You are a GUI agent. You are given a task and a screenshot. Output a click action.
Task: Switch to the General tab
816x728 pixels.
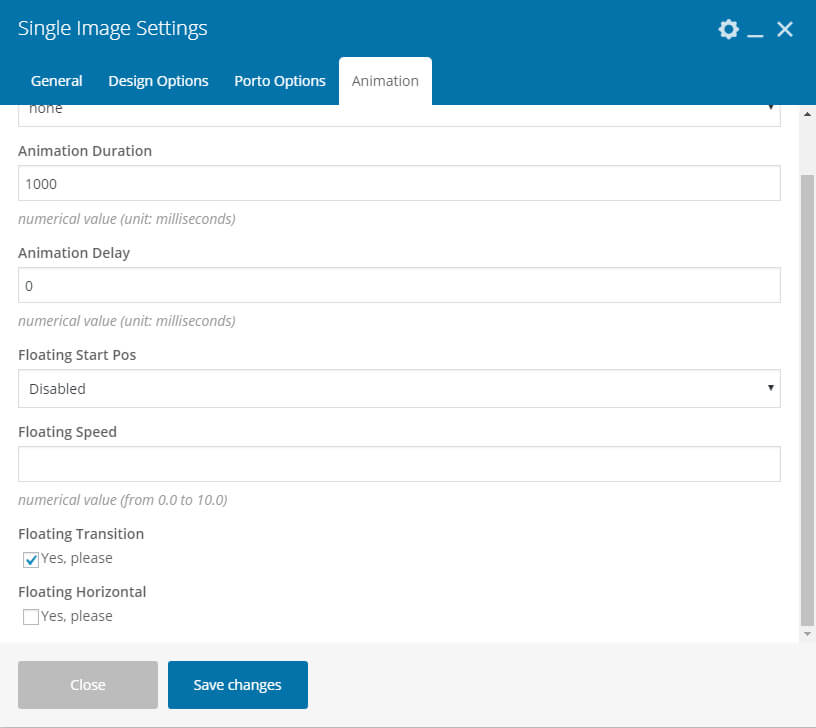click(x=57, y=81)
